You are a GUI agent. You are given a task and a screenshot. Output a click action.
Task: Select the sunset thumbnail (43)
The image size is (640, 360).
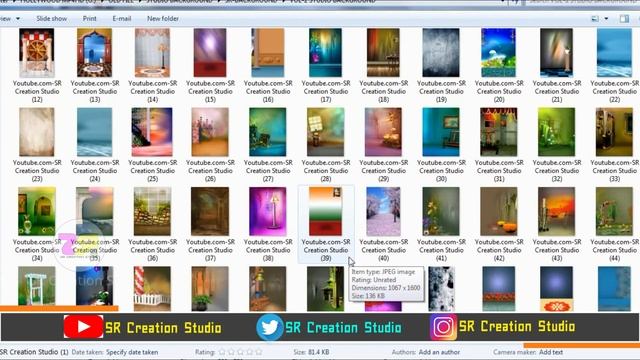[x=556, y=211]
